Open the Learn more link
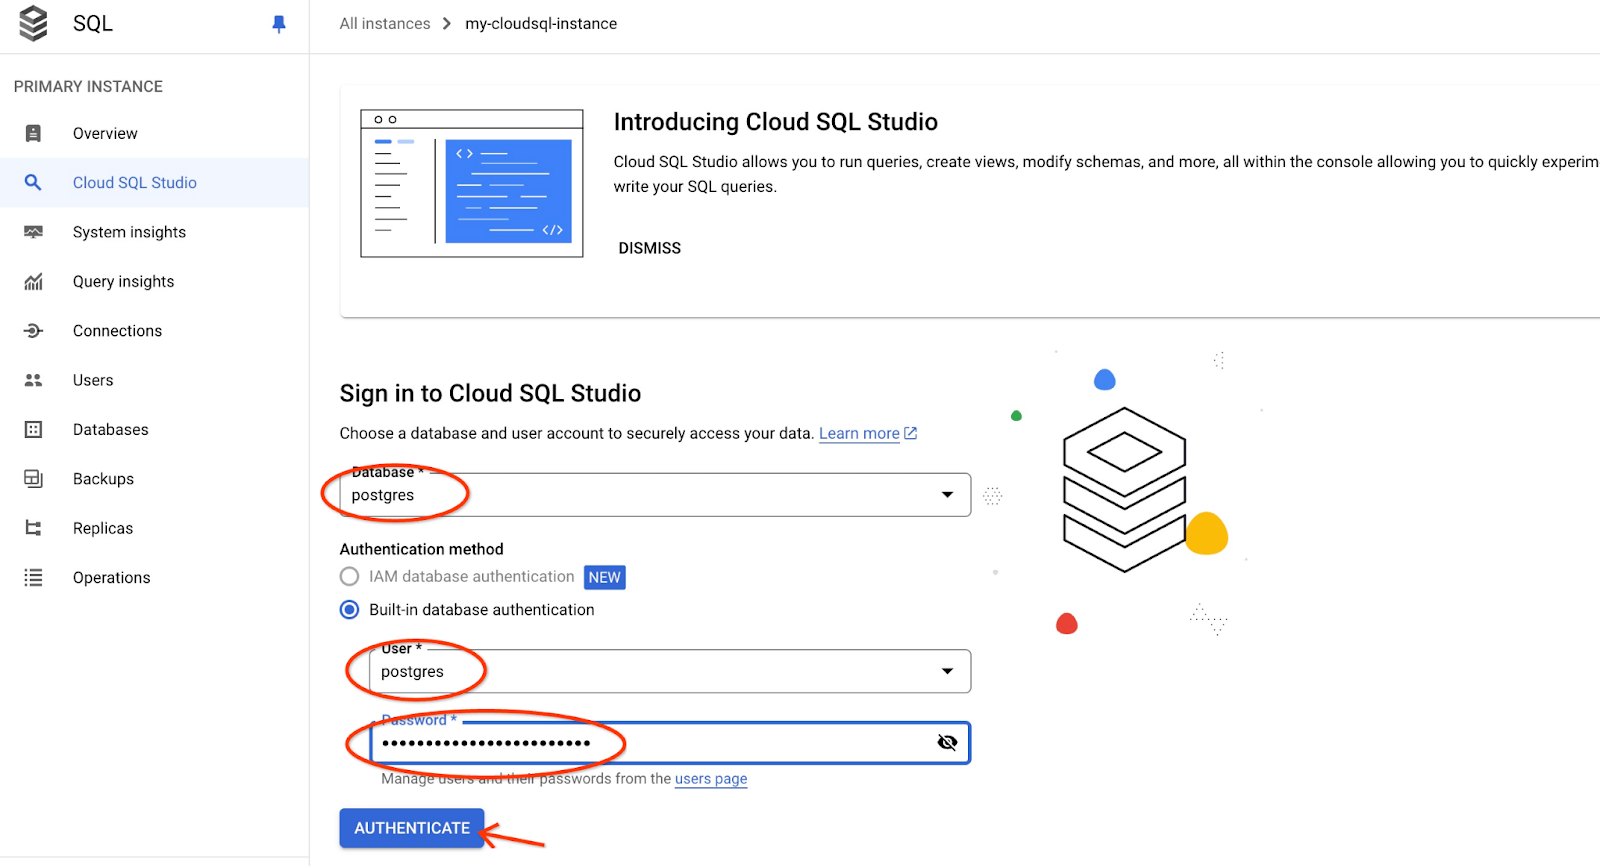1600x866 pixels. pyautogui.click(x=859, y=434)
